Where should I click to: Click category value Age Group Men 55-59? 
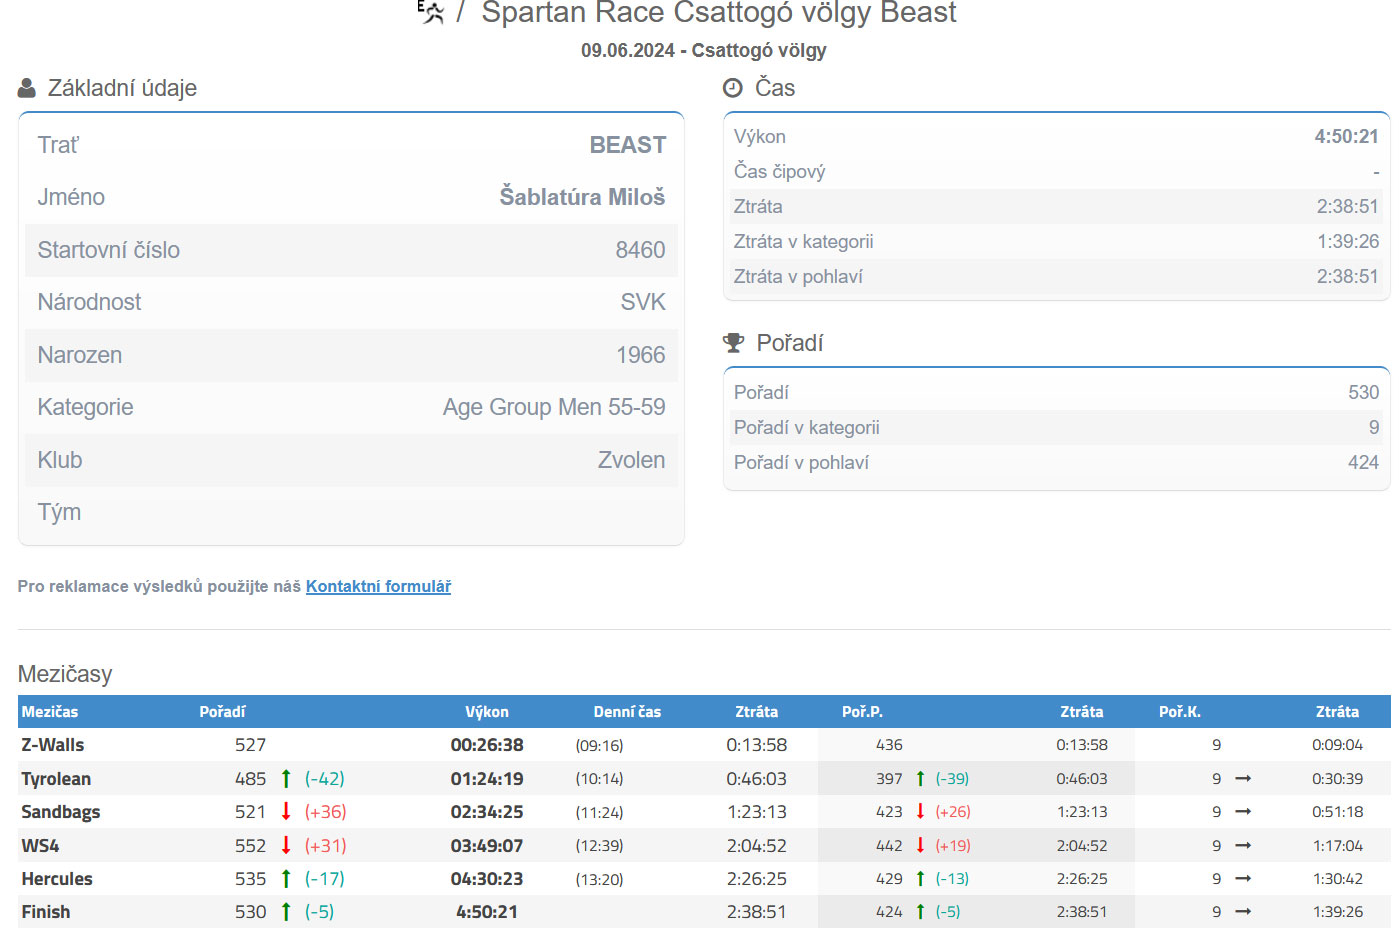pos(554,407)
